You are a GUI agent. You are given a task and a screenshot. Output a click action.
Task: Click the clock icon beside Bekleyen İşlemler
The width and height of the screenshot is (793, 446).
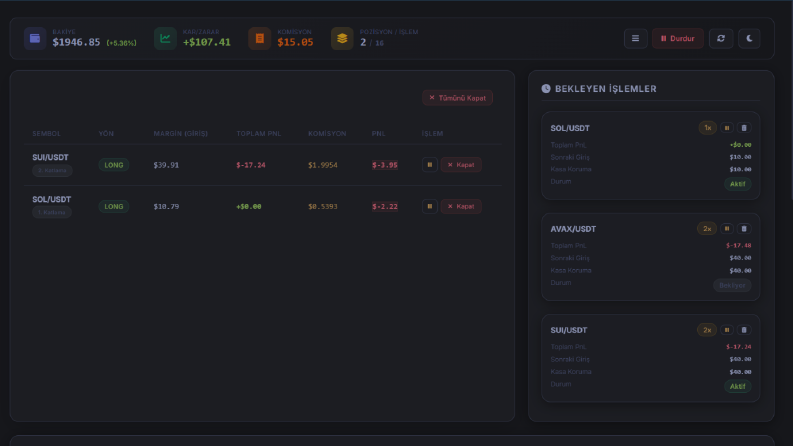tap(546, 88)
